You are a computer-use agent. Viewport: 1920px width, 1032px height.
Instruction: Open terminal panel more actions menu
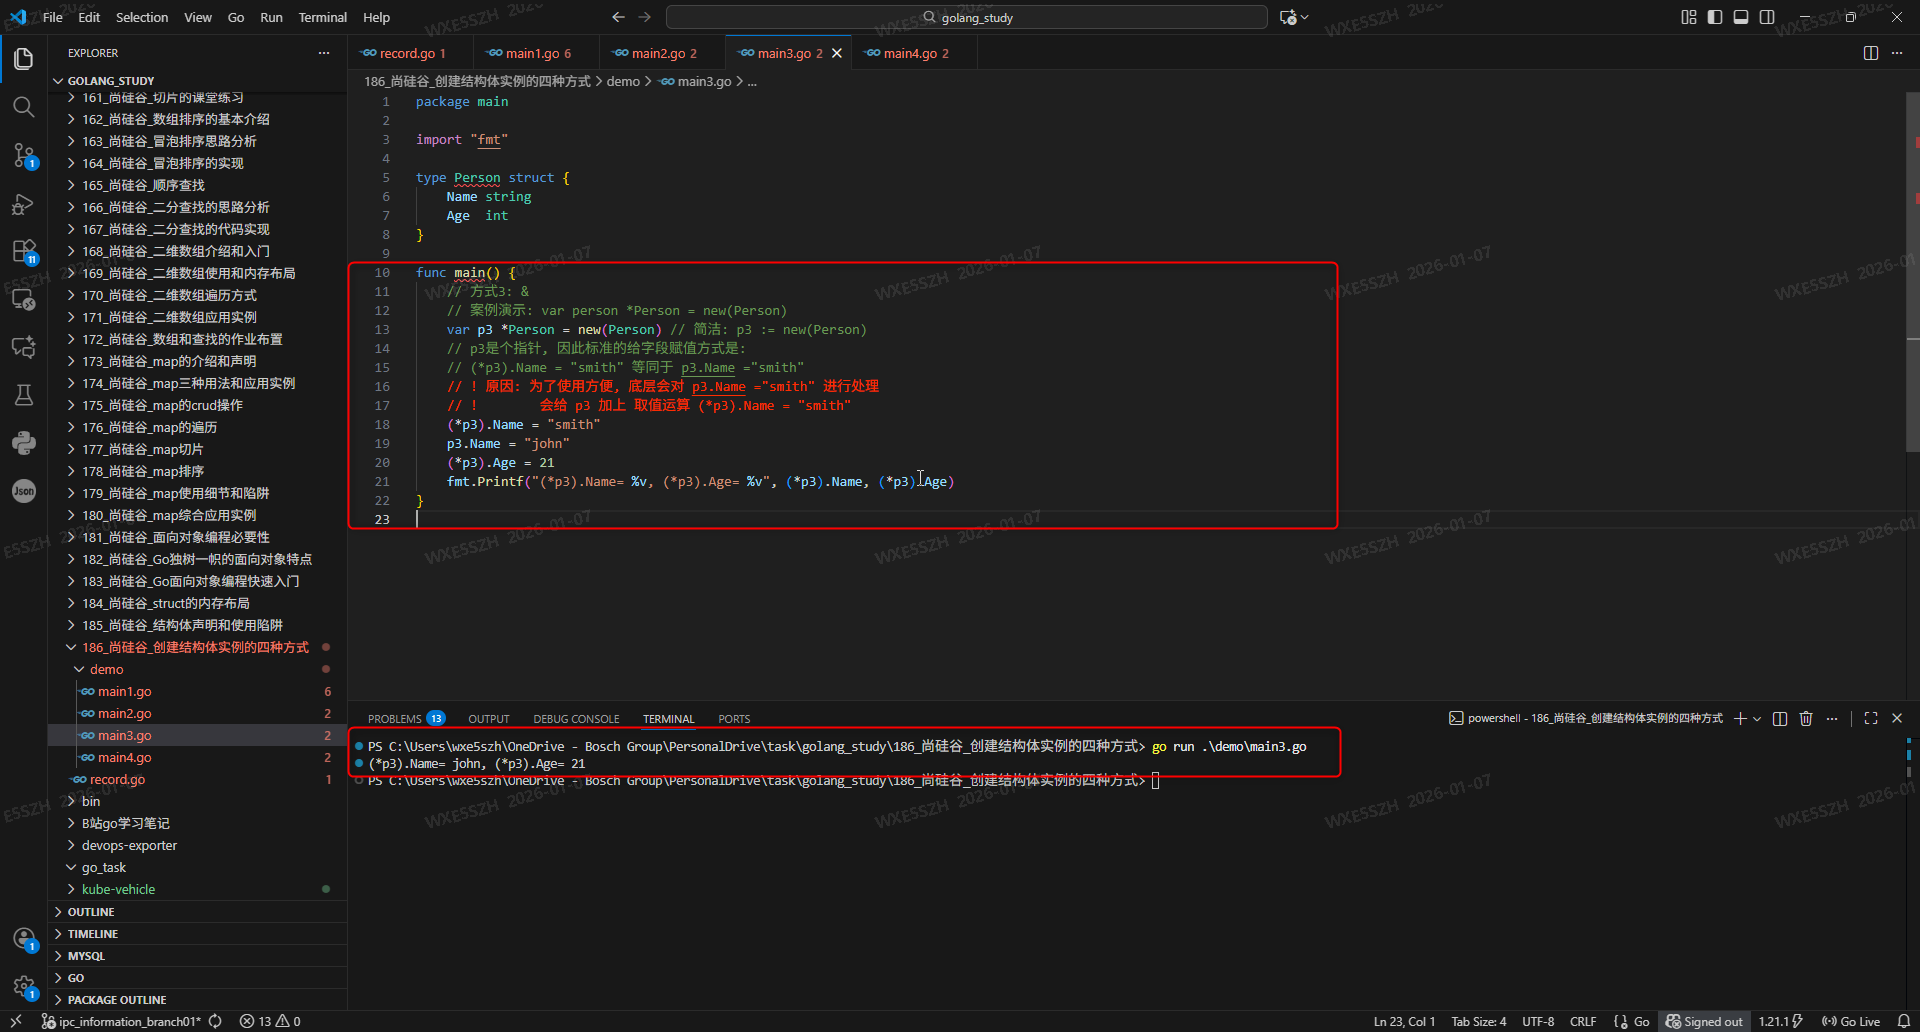[x=1832, y=718]
